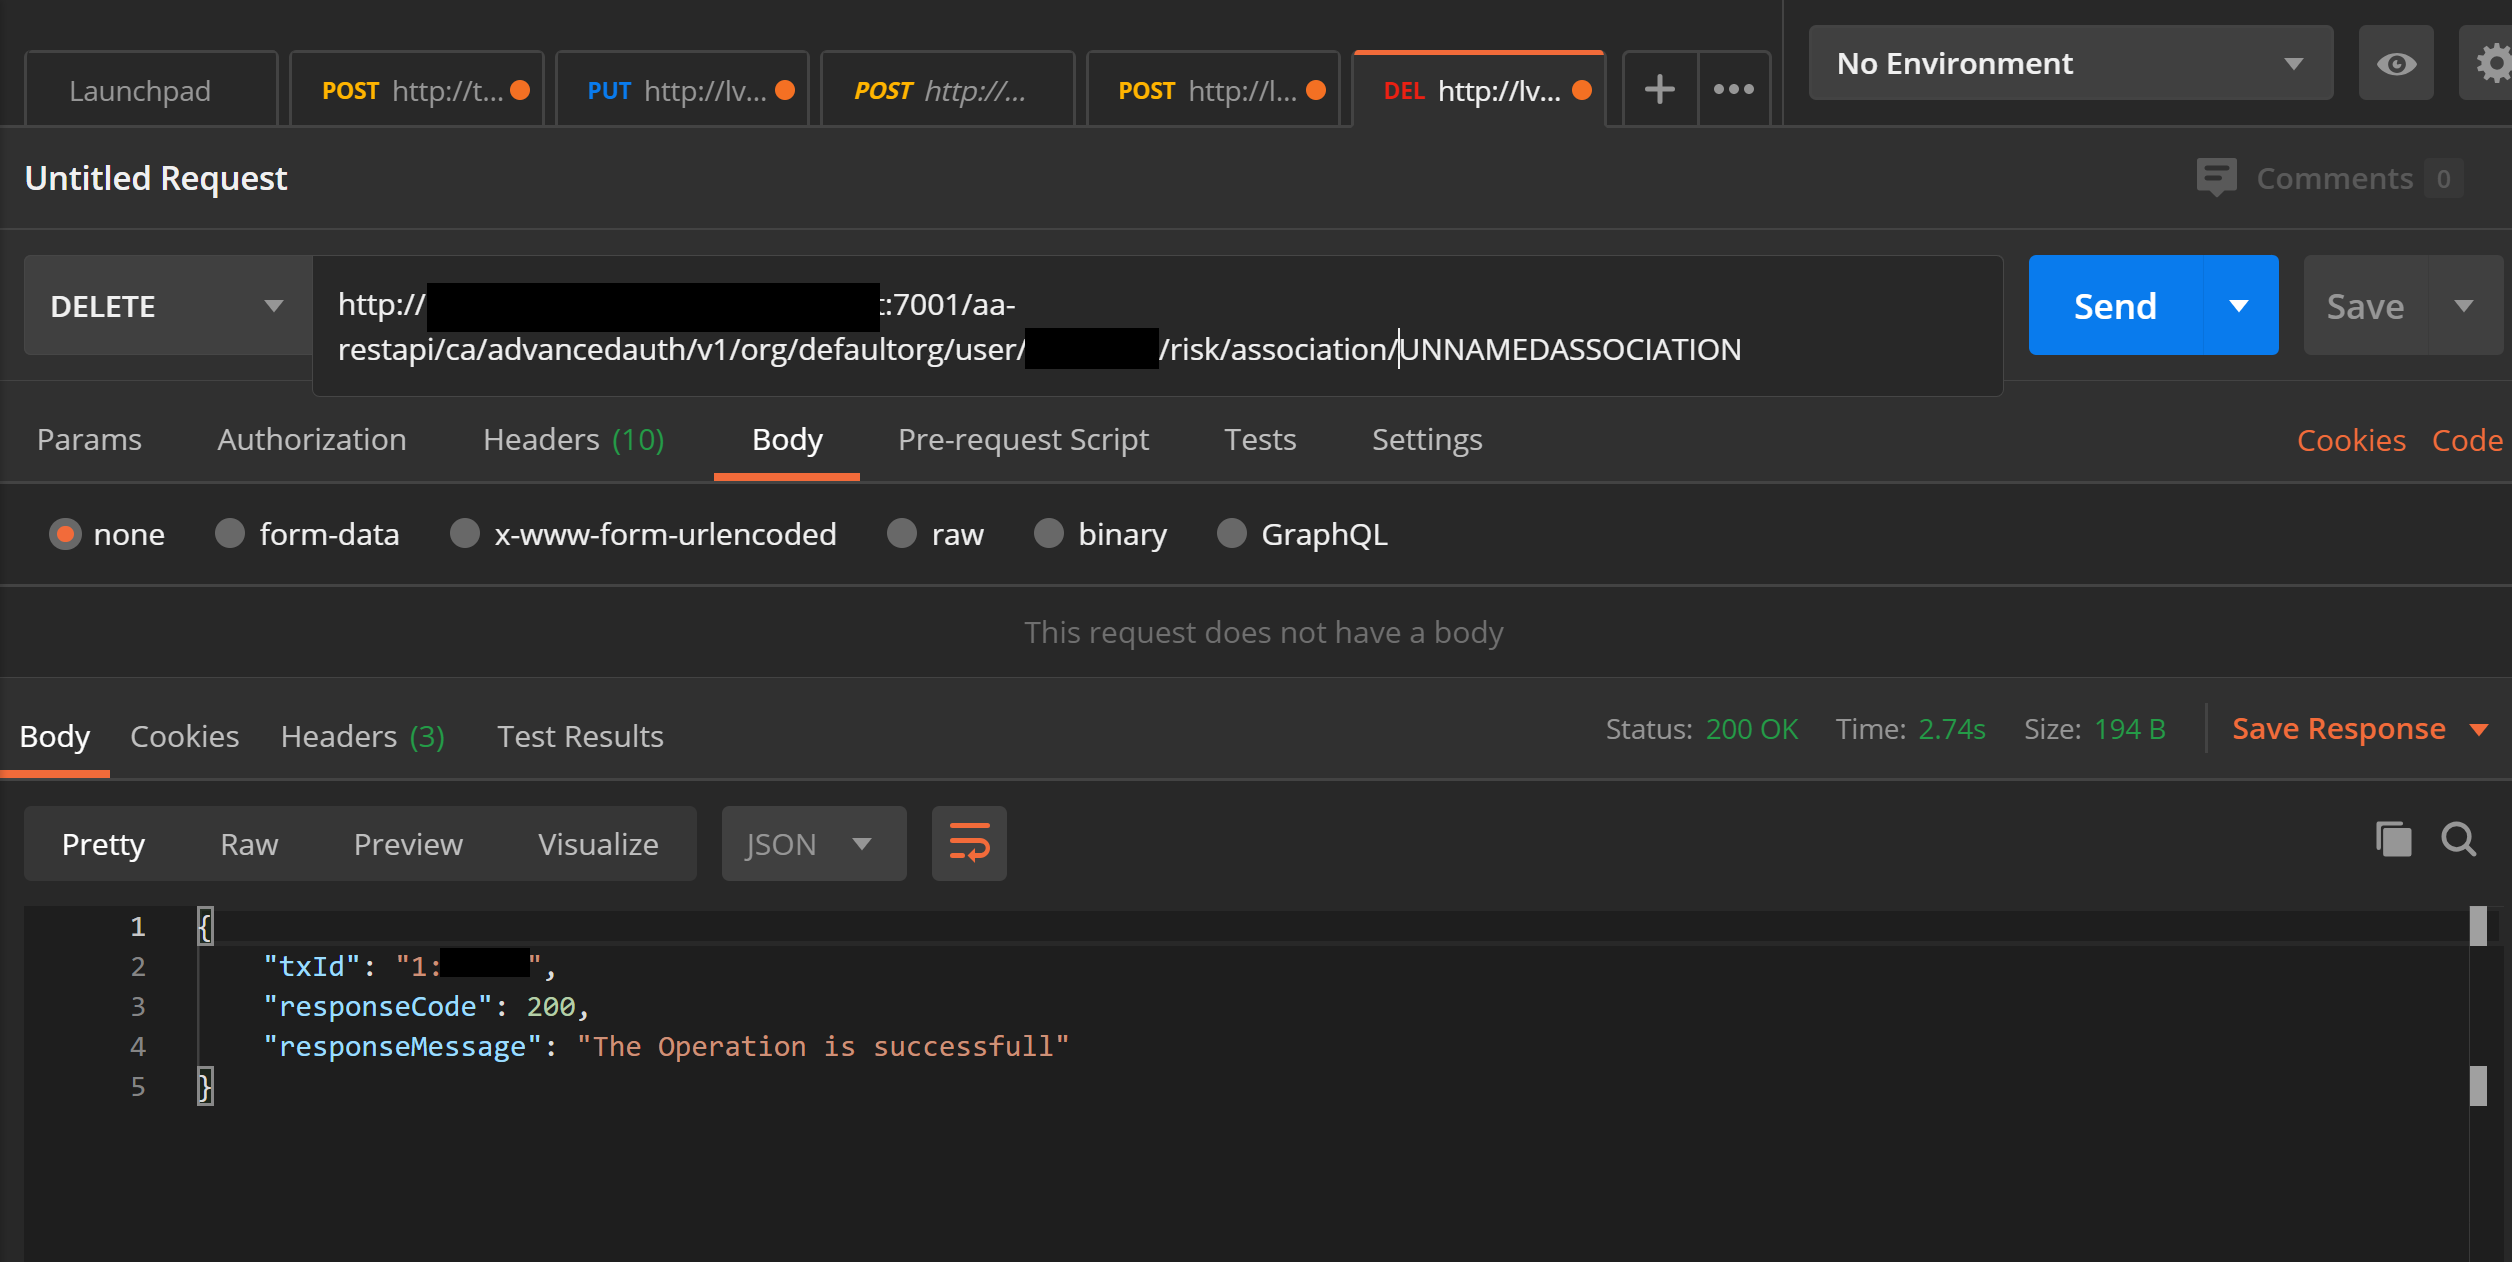The width and height of the screenshot is (2512, 1262).
Task: Select form-data body type option
Action: pos(230,534)
